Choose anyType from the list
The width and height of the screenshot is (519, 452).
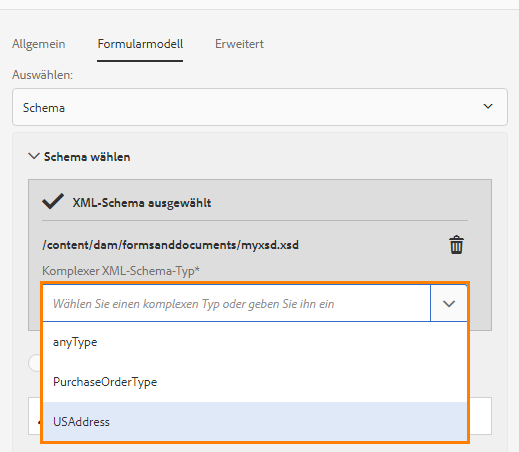255,342
